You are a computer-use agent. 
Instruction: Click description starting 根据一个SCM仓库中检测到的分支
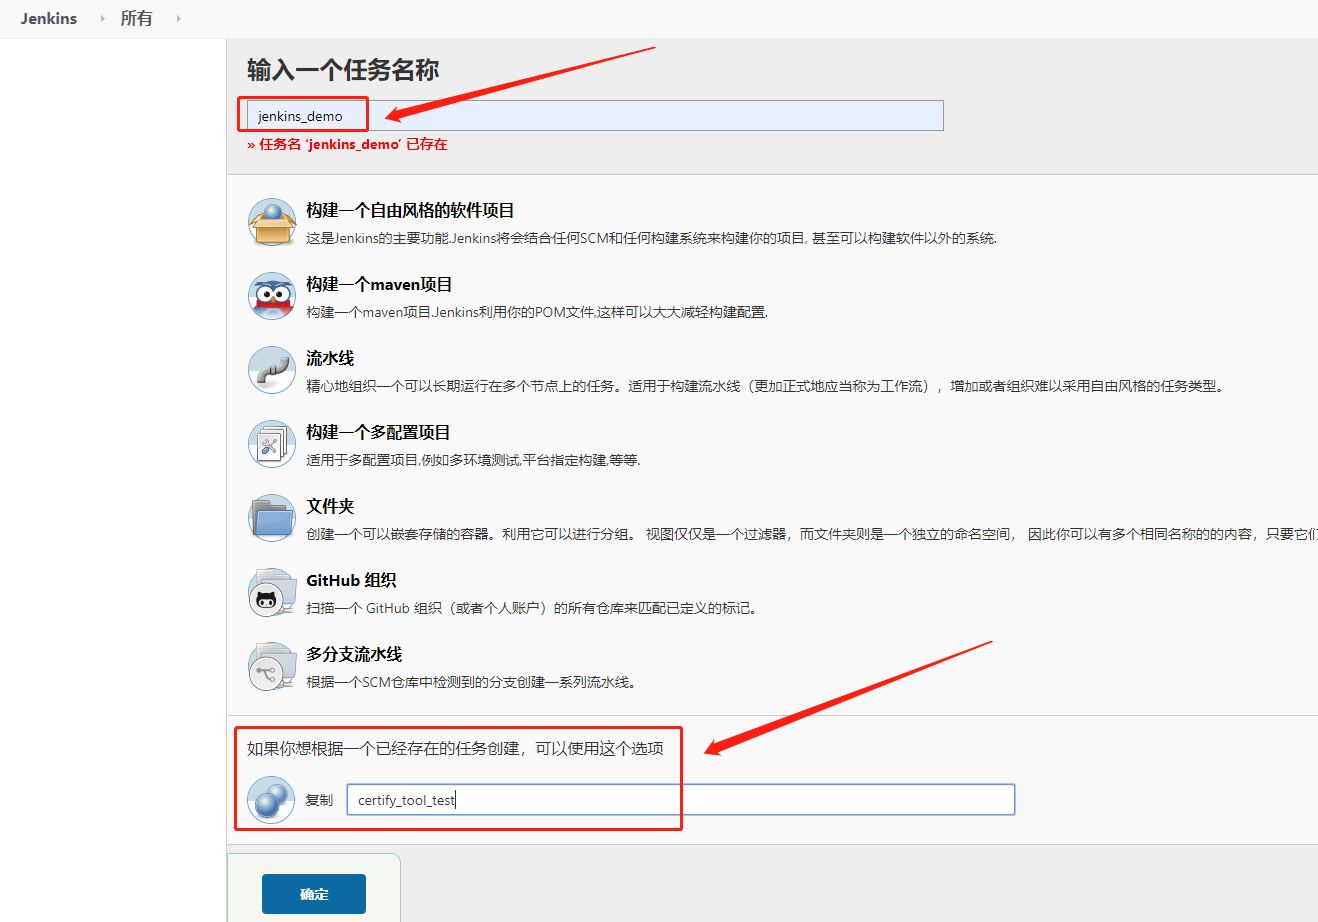(471, 682)
